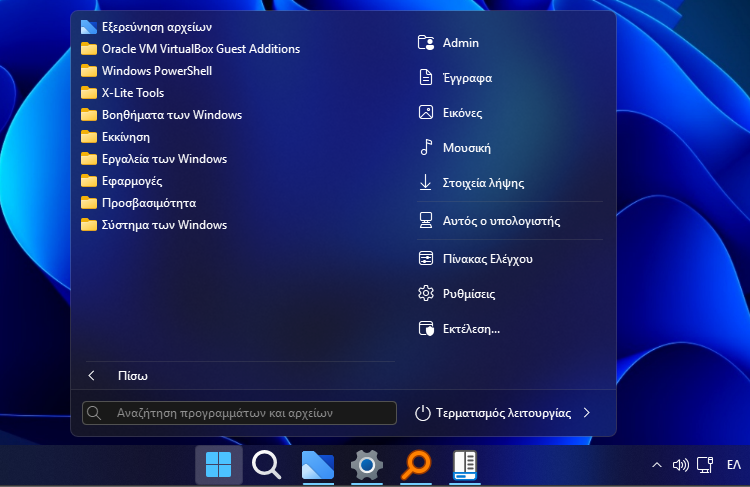Click the Πίνακας Ελέγχου sliders icon
Image resolution: width=750 pixels, height=487 pixels.
tap(426, 258)
